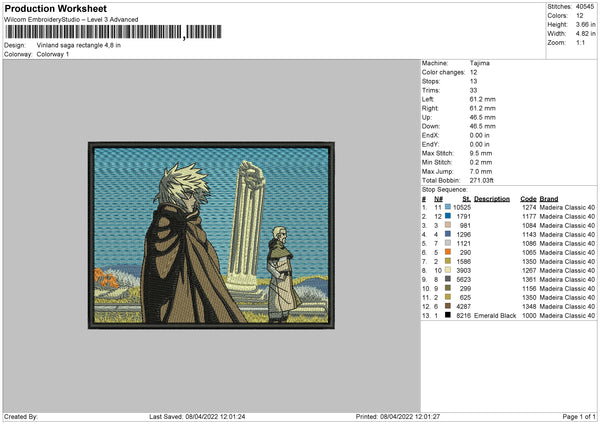Image resolution: width=600 pixels, height=424 pixels.
Task: Pick the light gray swatch for code 1086
Action: point(448,243)
